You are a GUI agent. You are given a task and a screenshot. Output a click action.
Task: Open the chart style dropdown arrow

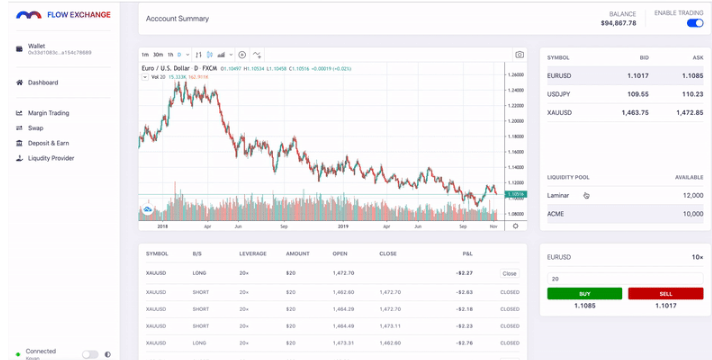tap(231, 55)
